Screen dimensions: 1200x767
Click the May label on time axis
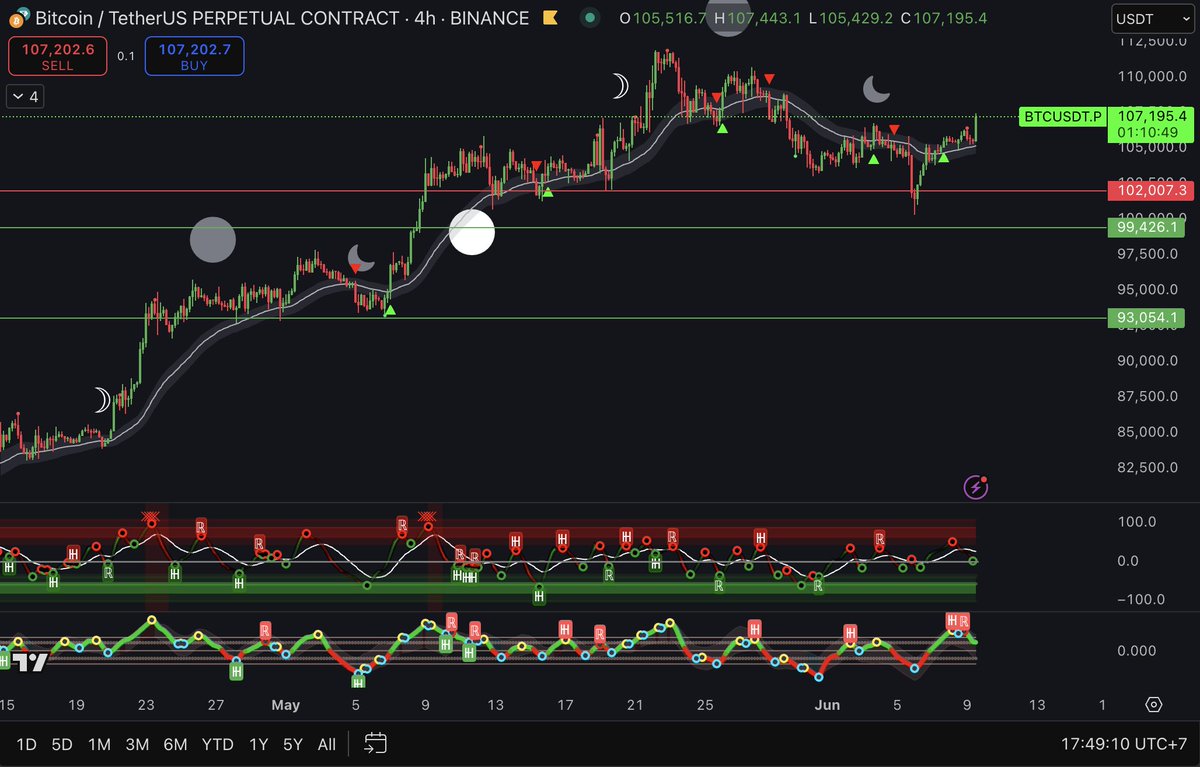285,705
